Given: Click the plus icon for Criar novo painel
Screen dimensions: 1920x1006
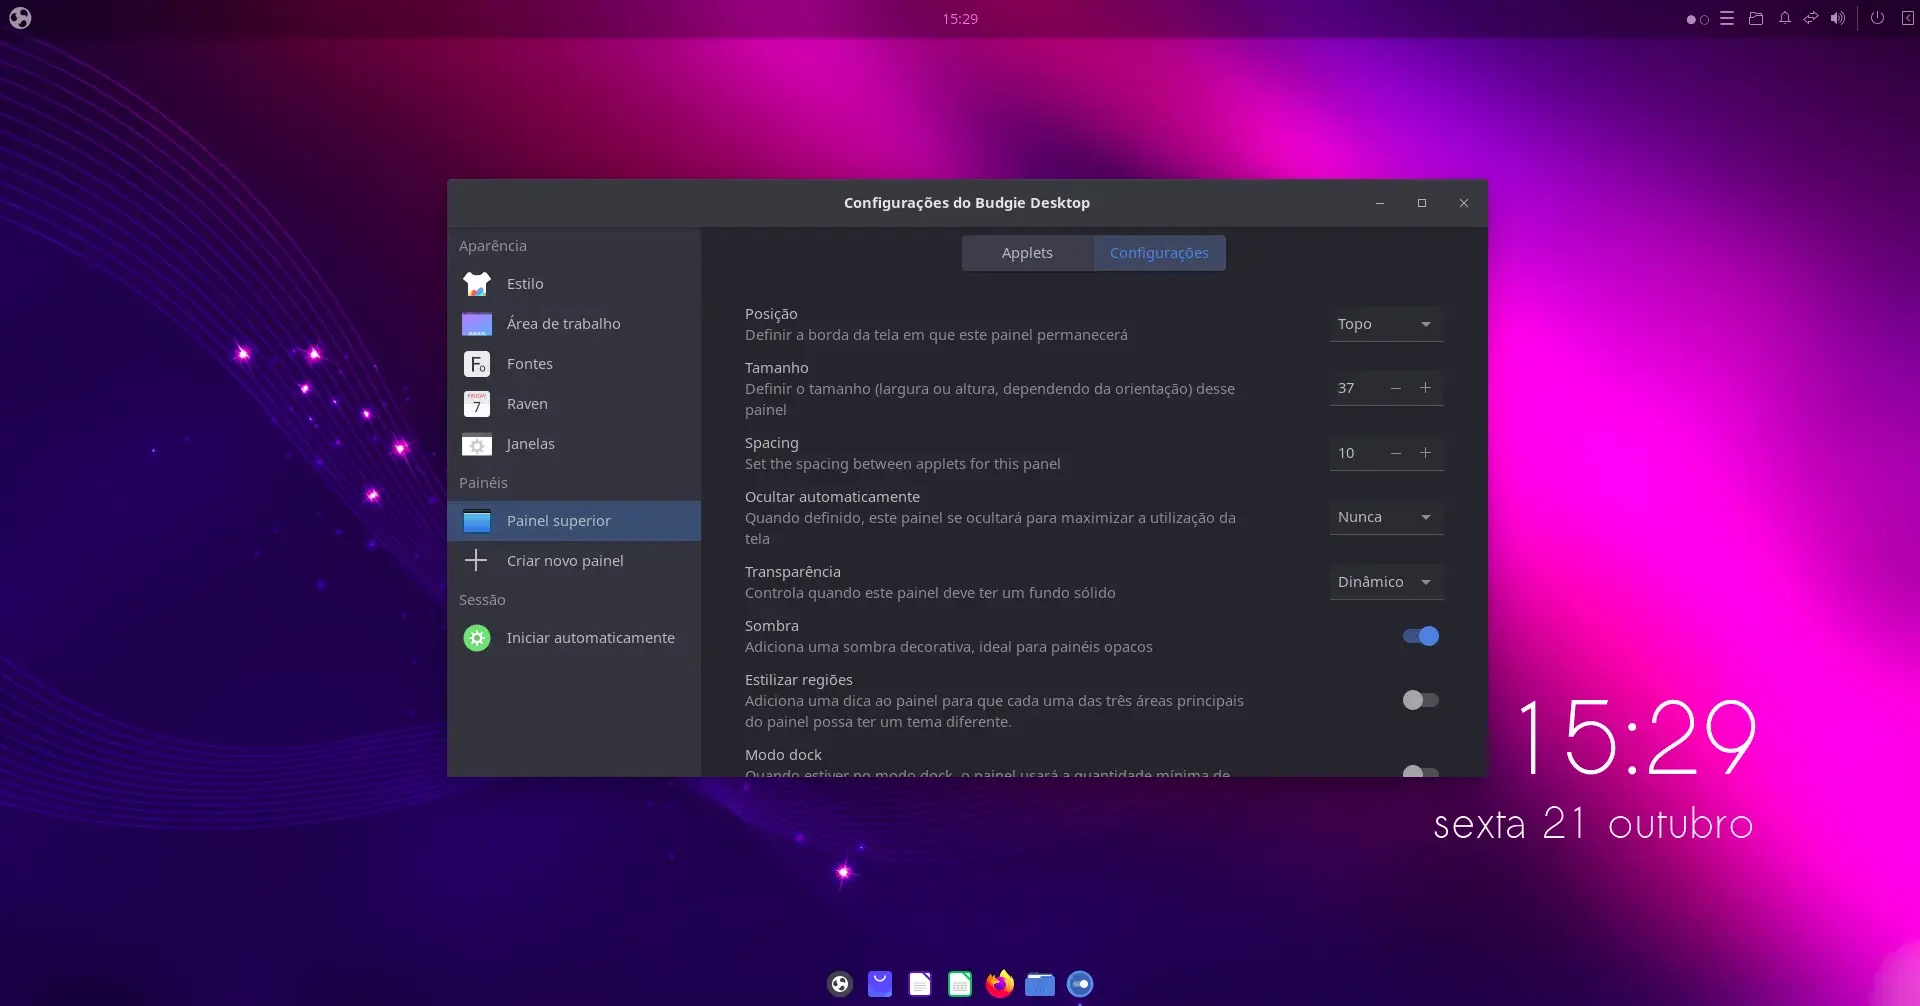Looking at the screenshot, I should 477,560.
